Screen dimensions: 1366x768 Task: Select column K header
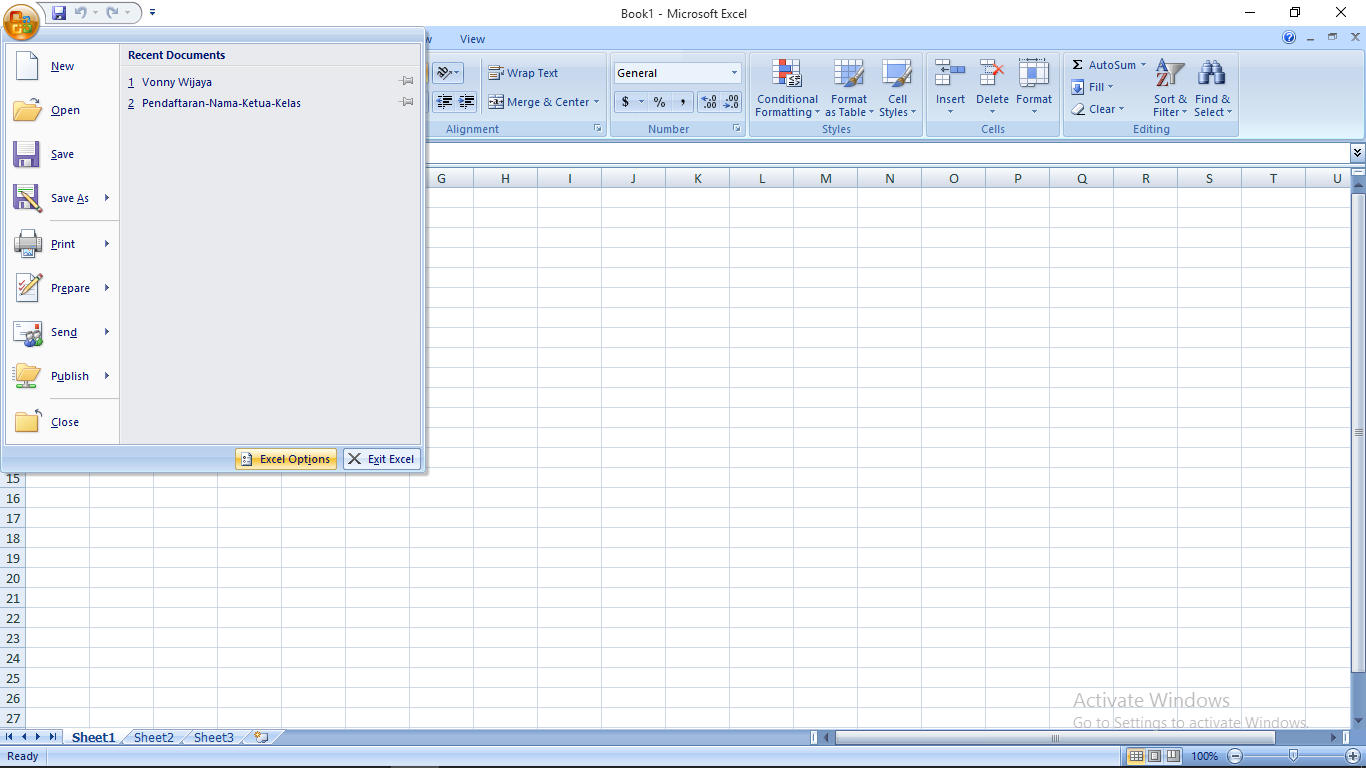[x=697, y=178]
